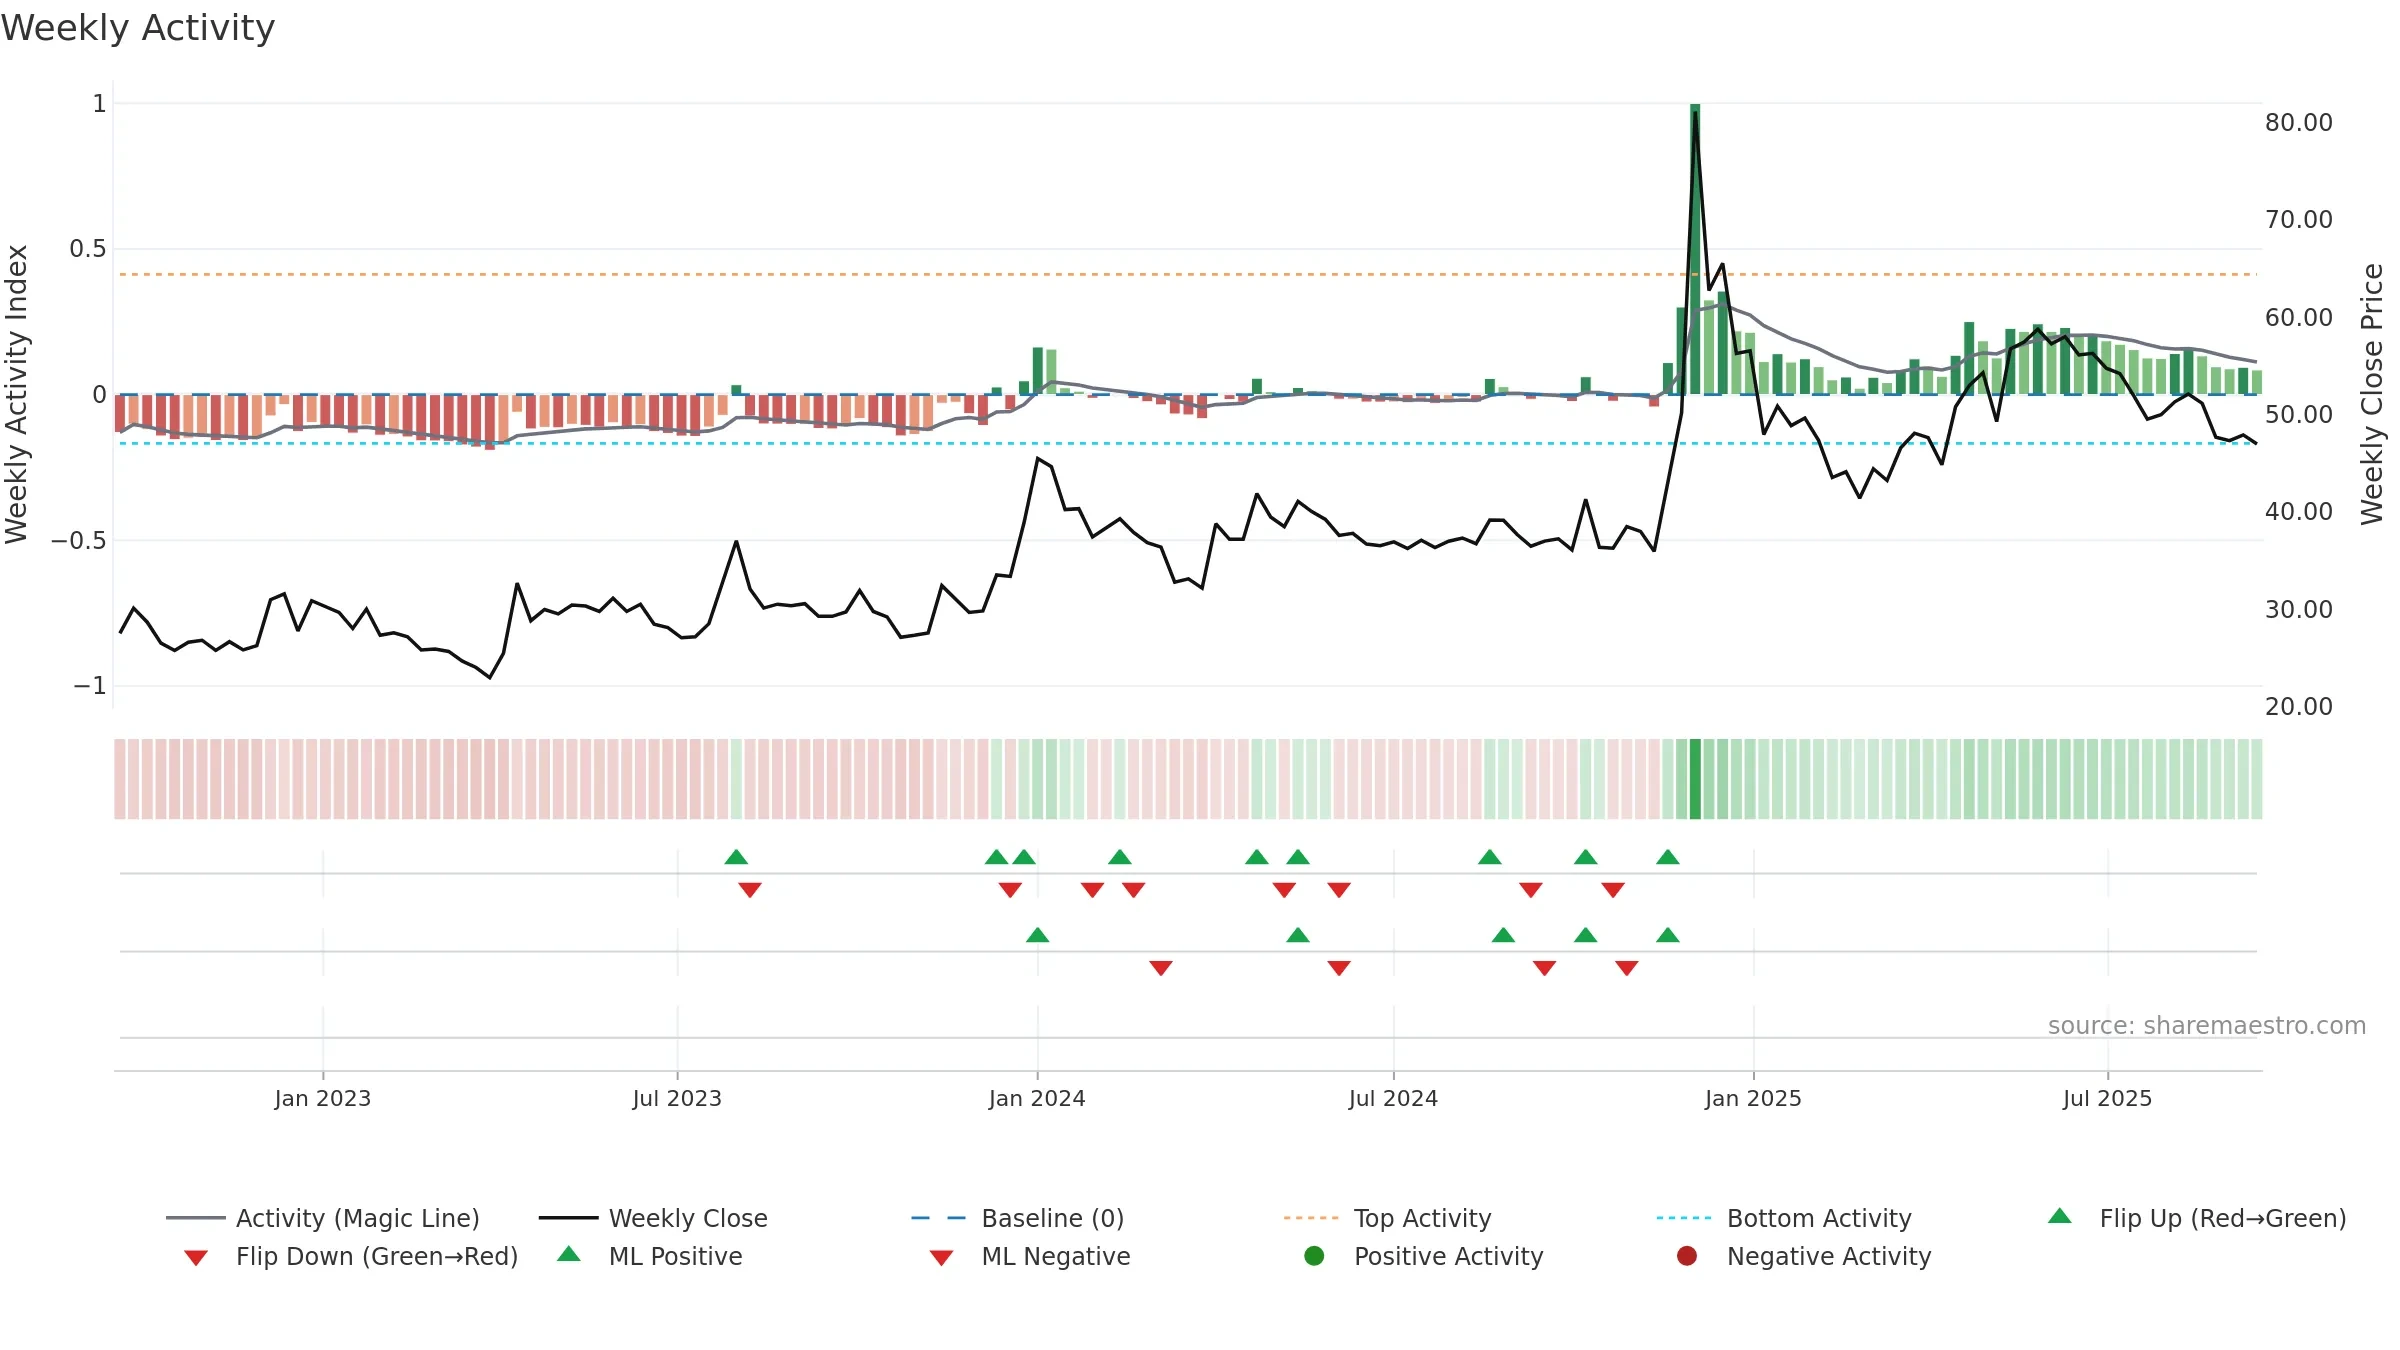Click the tallest dark green activity bar
This screenshot has width=2400, height=1350.
pyautogui.click(x=1695, y=249)
